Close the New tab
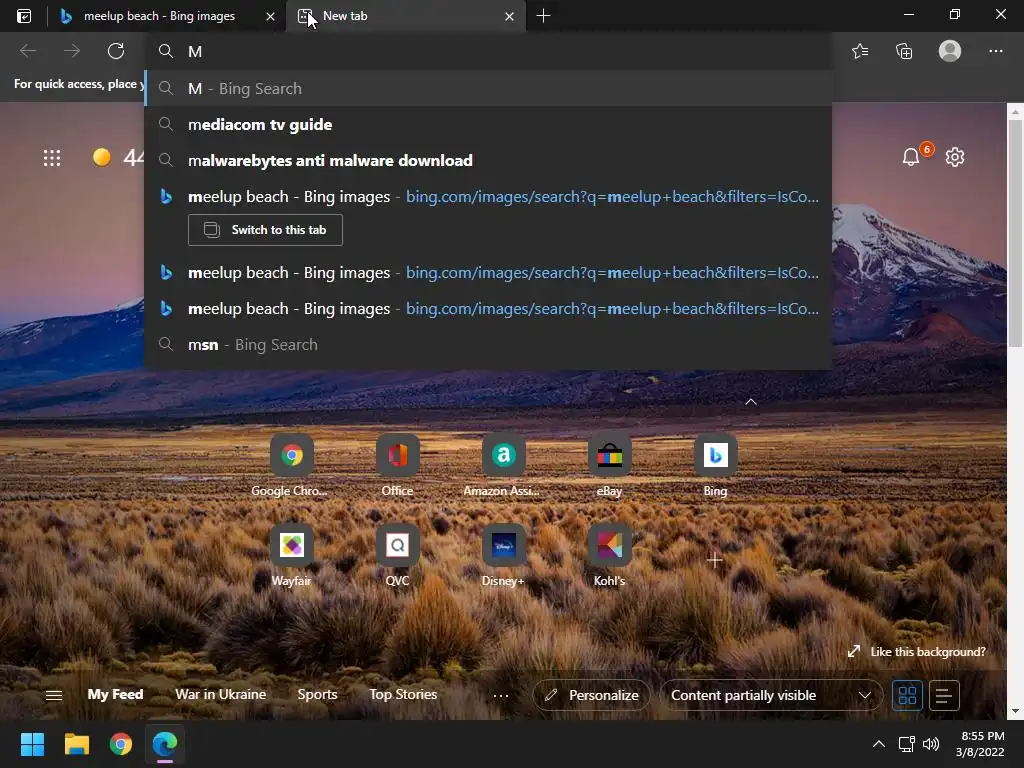The image size is (1024, 768). [509, 16]
